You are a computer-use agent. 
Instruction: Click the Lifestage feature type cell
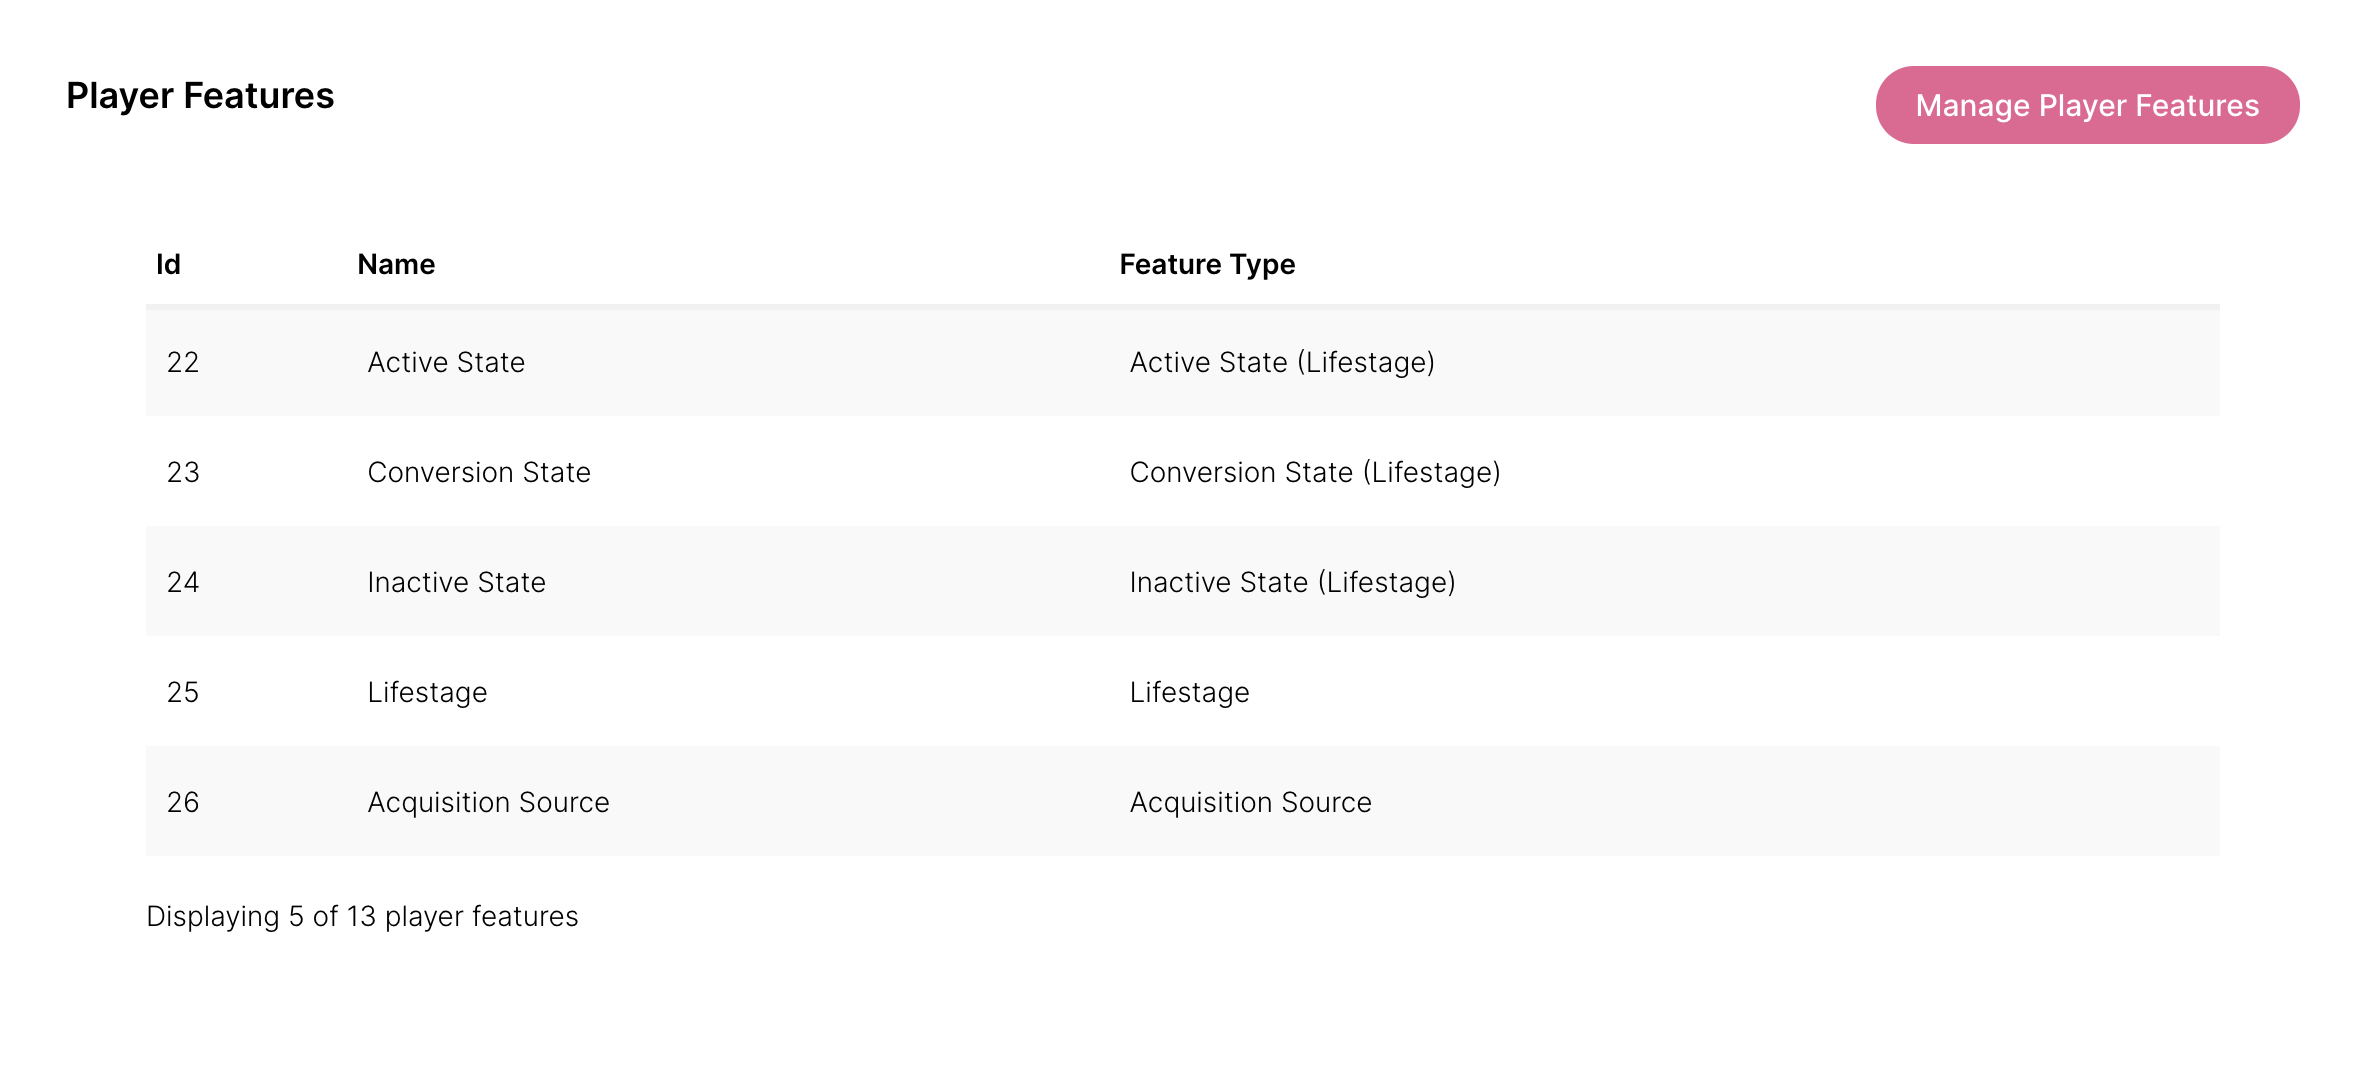click(x=1189, y=692)
